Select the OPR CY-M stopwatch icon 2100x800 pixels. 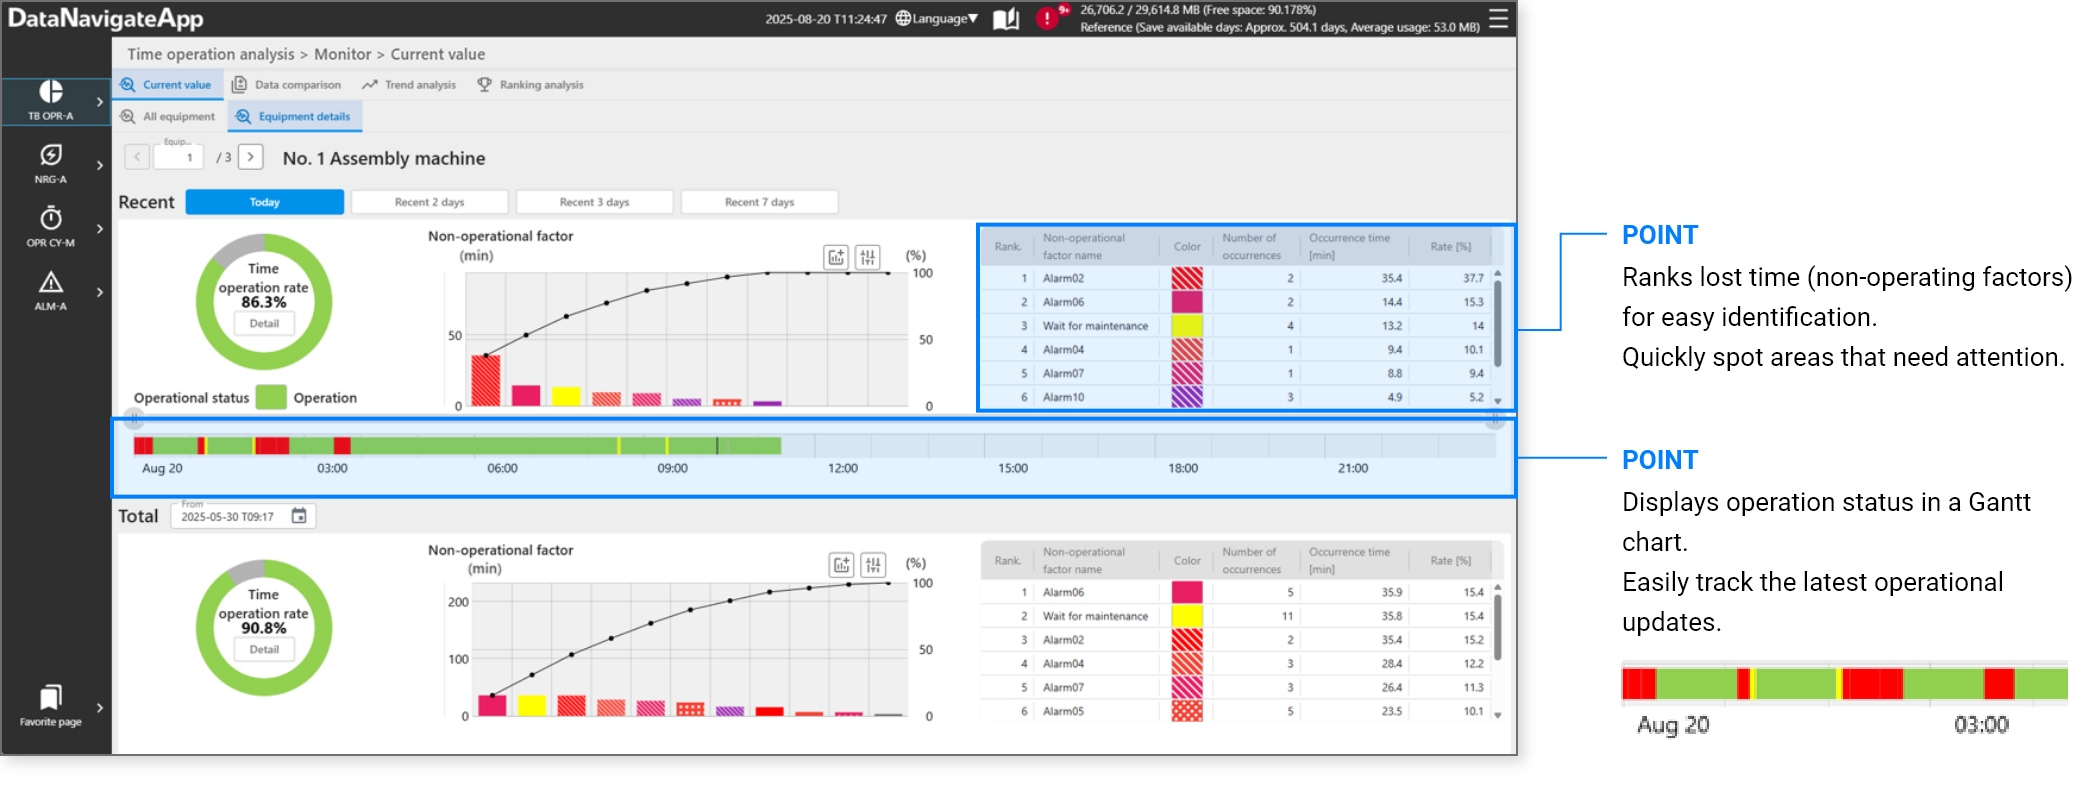[x=51, y=226]
